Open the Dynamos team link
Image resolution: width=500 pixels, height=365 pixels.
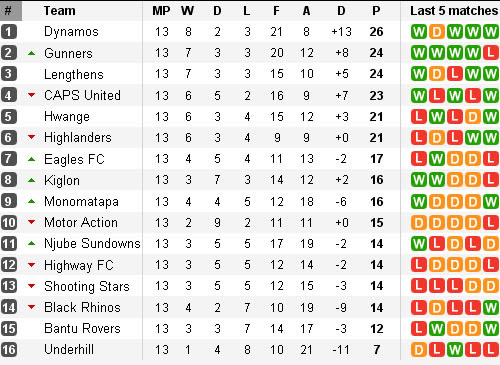tap(71, 32)
